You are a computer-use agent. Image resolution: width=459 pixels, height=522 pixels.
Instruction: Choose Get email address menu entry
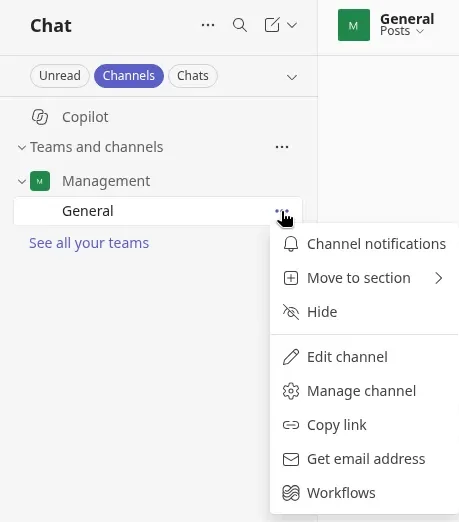click(364, 459)
